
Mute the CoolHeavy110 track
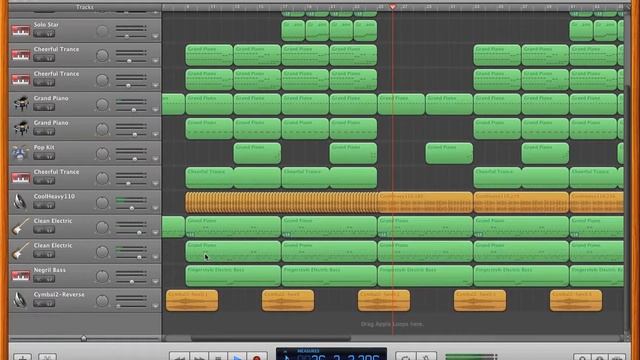[x=39, y=206]
